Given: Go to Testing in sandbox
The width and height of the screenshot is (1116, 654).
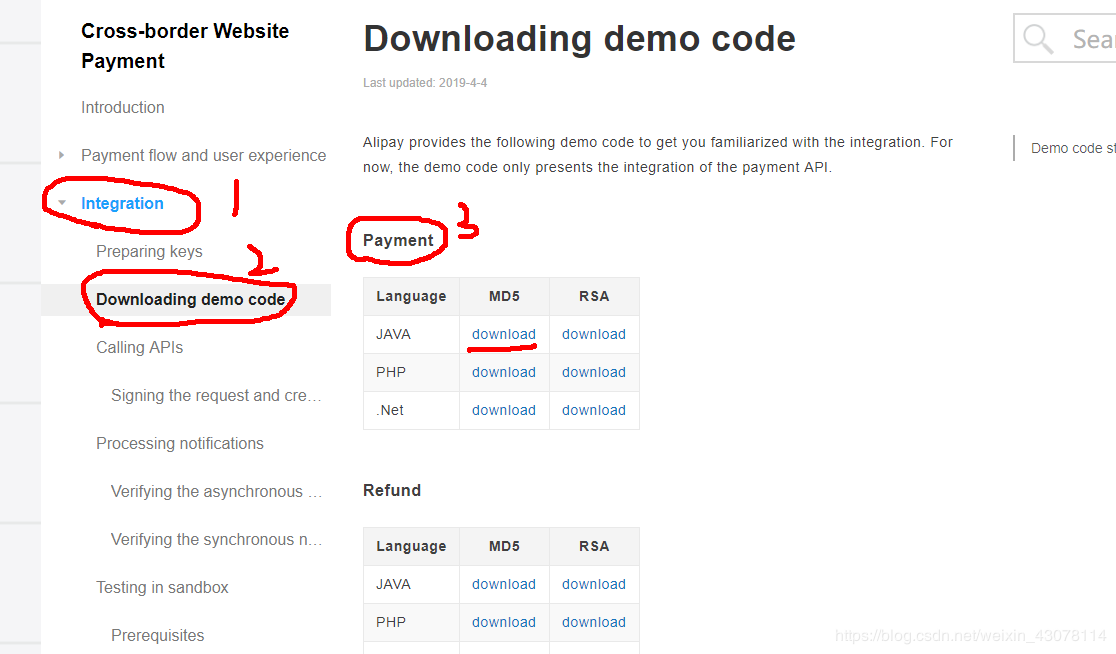Looking at the screenshot, I should (162, 588).
